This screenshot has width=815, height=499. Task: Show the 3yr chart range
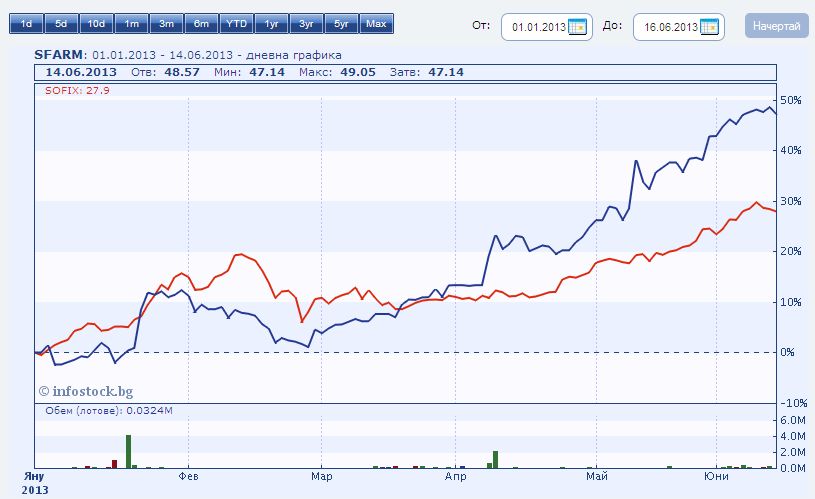click(306, 24)
